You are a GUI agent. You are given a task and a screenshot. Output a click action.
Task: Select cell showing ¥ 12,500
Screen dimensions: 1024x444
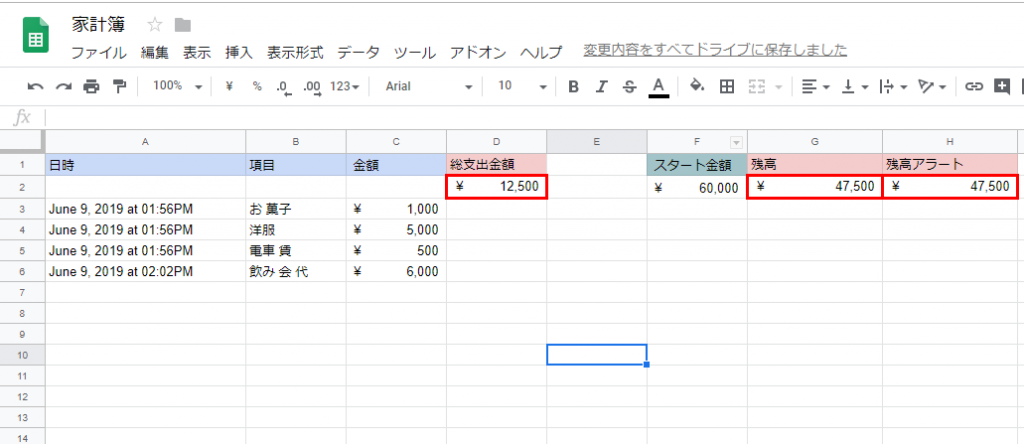497,187
